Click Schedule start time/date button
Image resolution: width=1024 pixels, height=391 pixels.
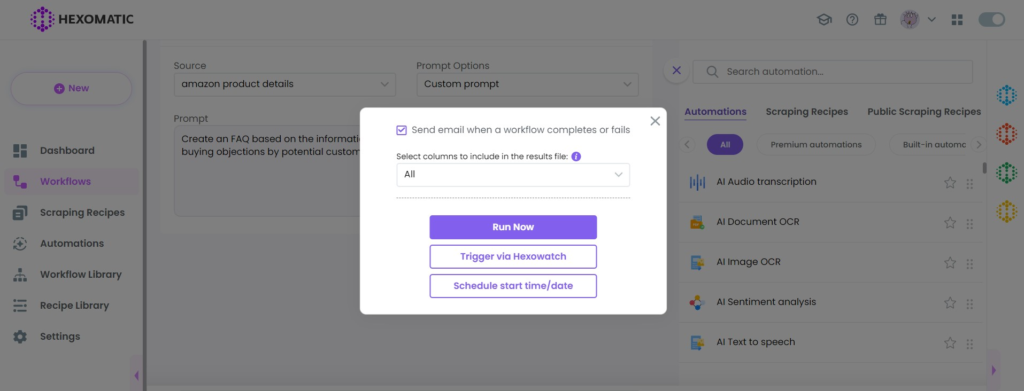click(x=513, y=286)
